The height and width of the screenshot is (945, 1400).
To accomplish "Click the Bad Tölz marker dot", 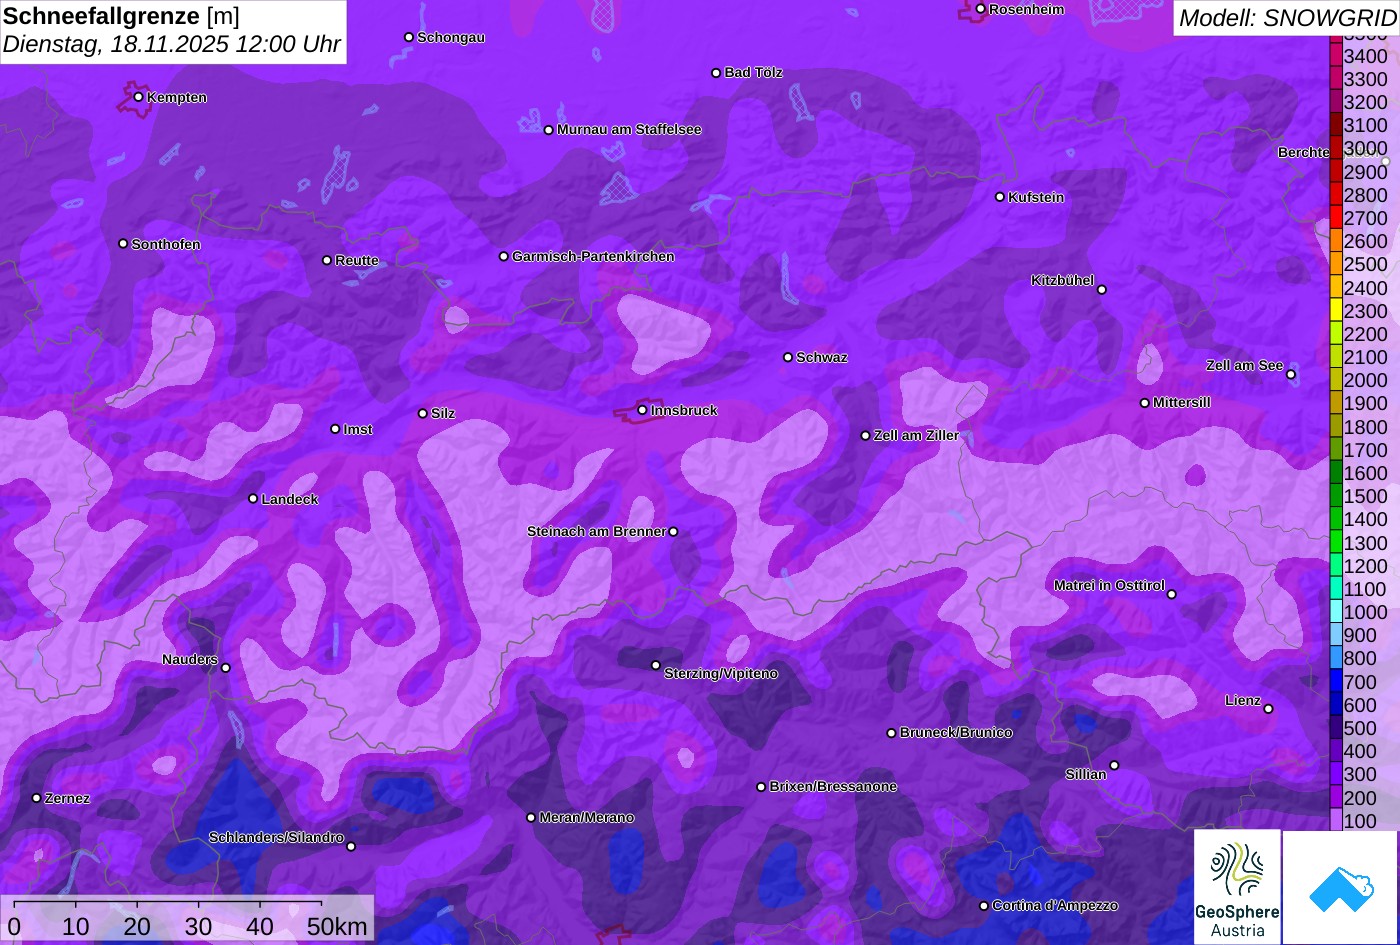I will tap(716, 73).
